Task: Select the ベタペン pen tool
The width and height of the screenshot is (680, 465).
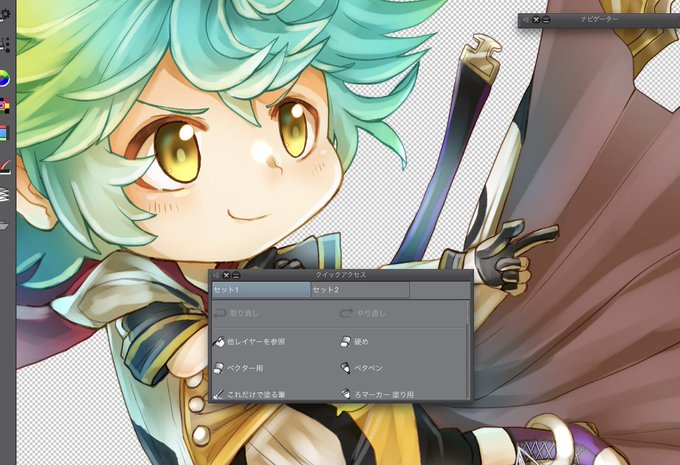Action: (x=361, y=368)
